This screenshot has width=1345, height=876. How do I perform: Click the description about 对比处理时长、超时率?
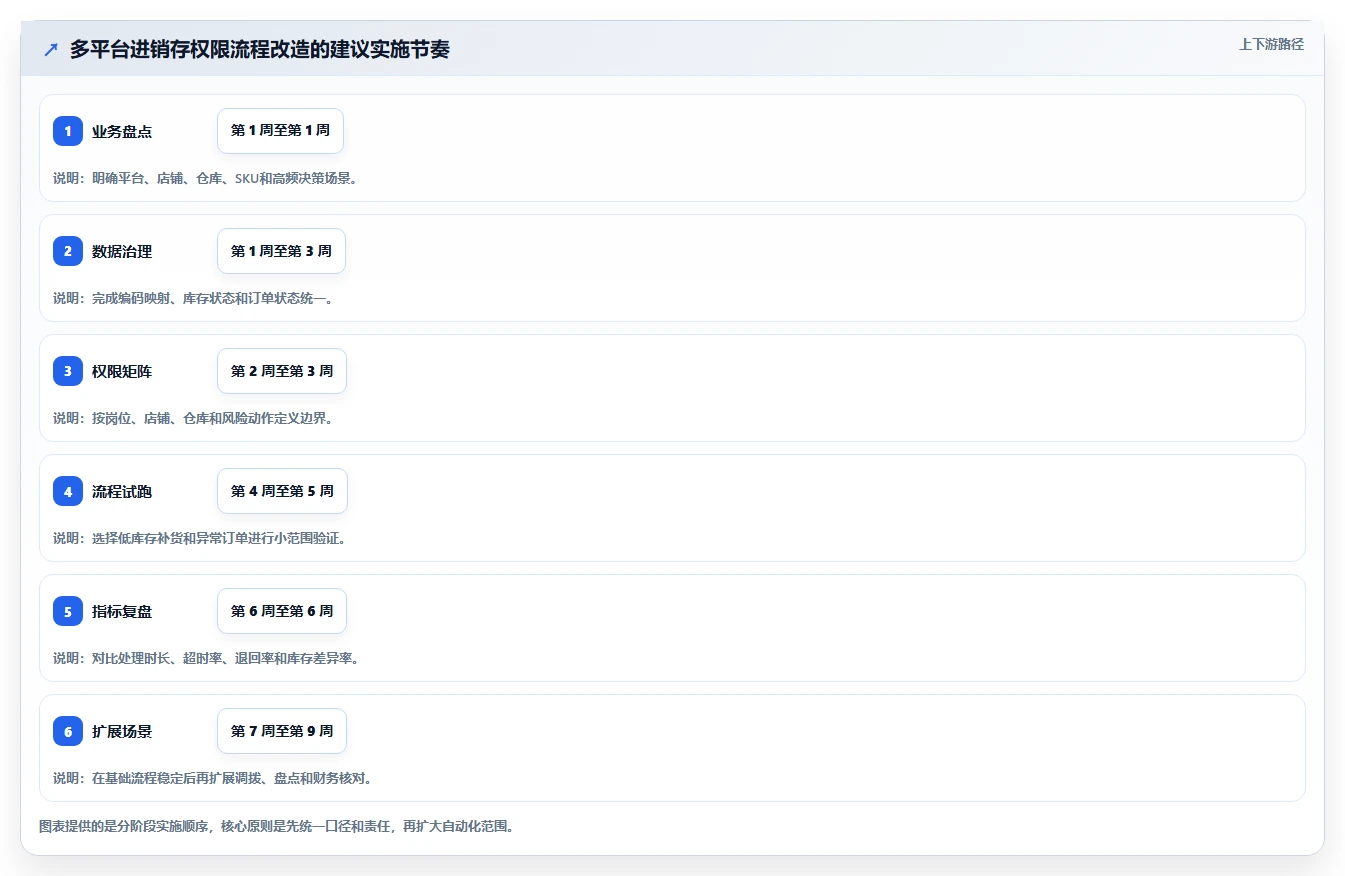(206, 658)
